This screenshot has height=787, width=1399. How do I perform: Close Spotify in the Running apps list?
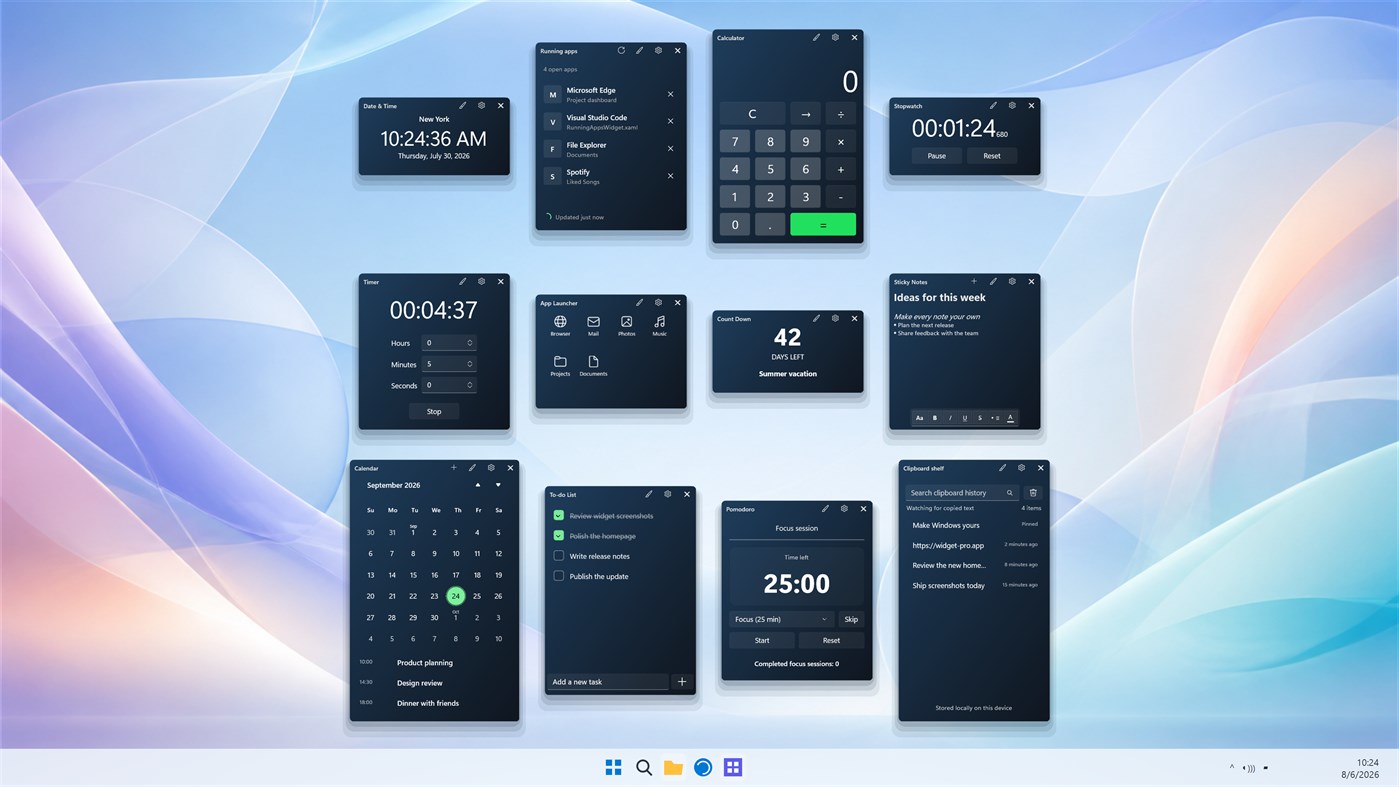click(670, 176)
